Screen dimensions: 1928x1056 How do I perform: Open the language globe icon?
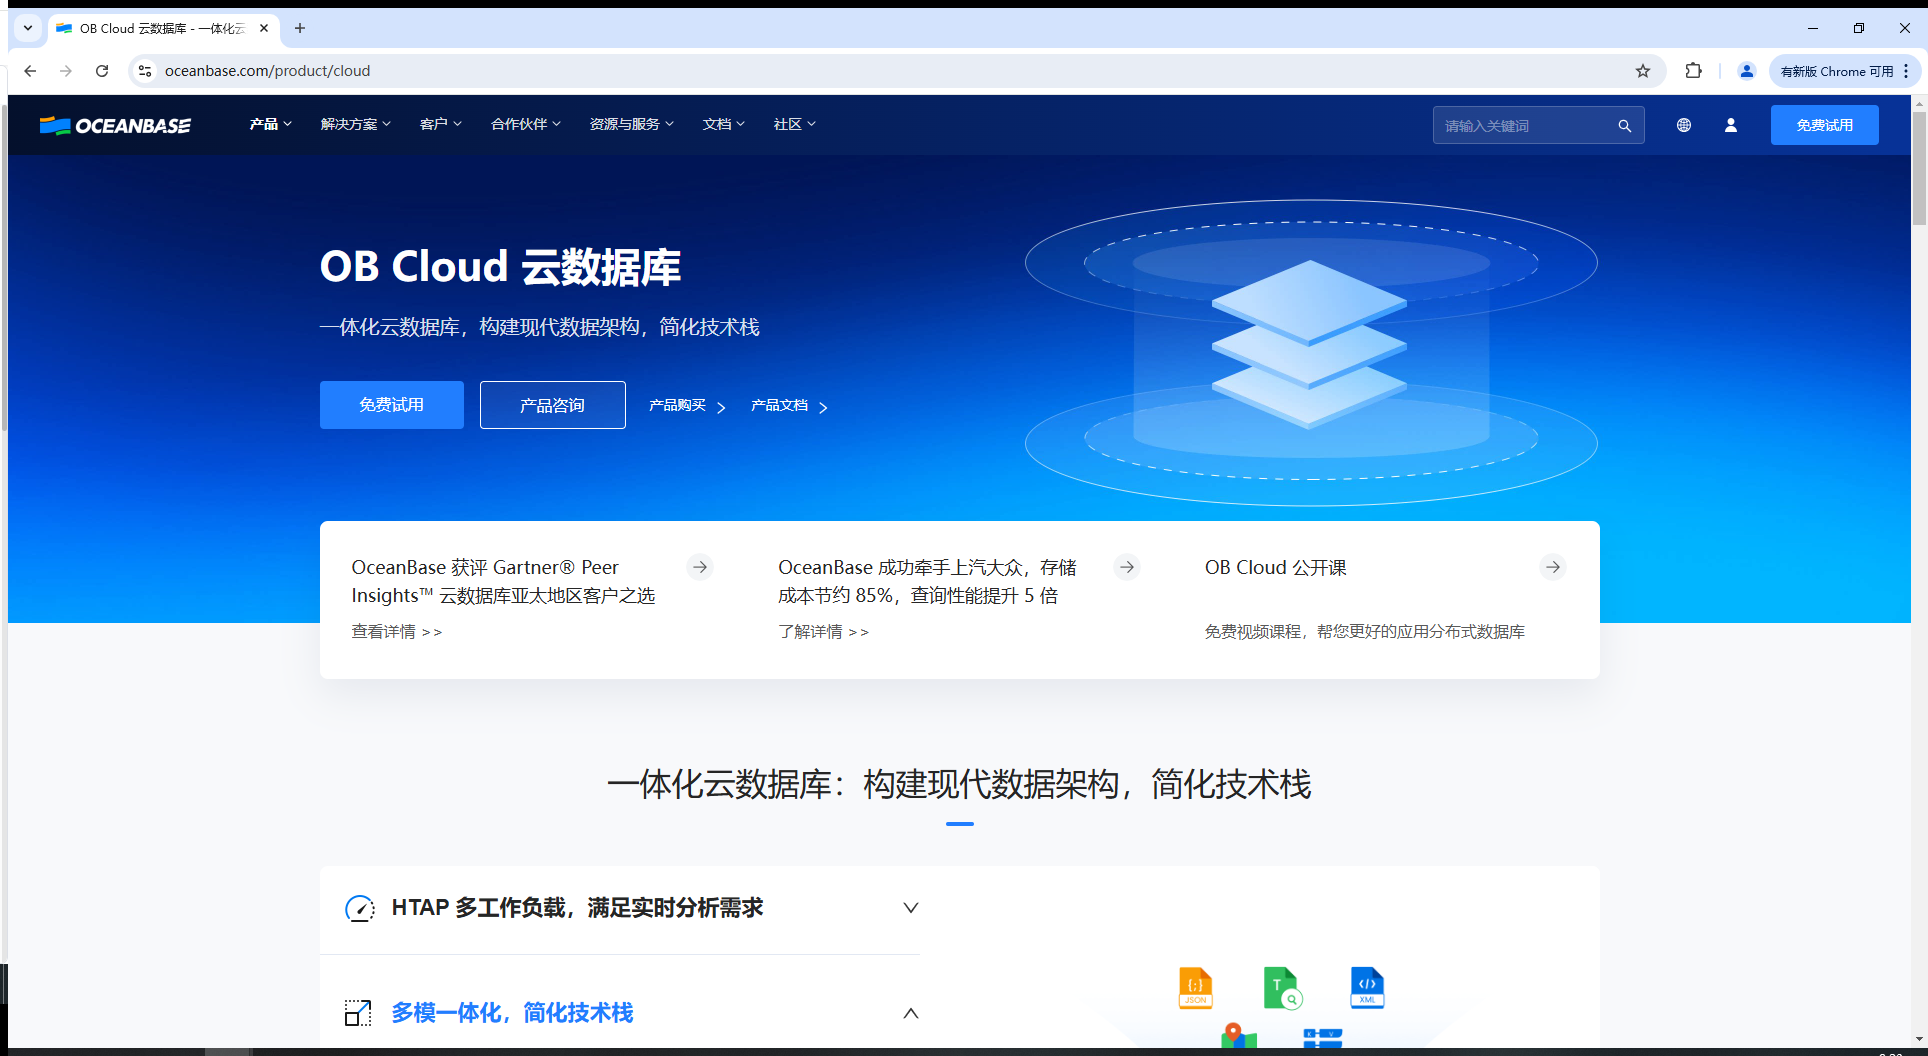coord(1684,125)
